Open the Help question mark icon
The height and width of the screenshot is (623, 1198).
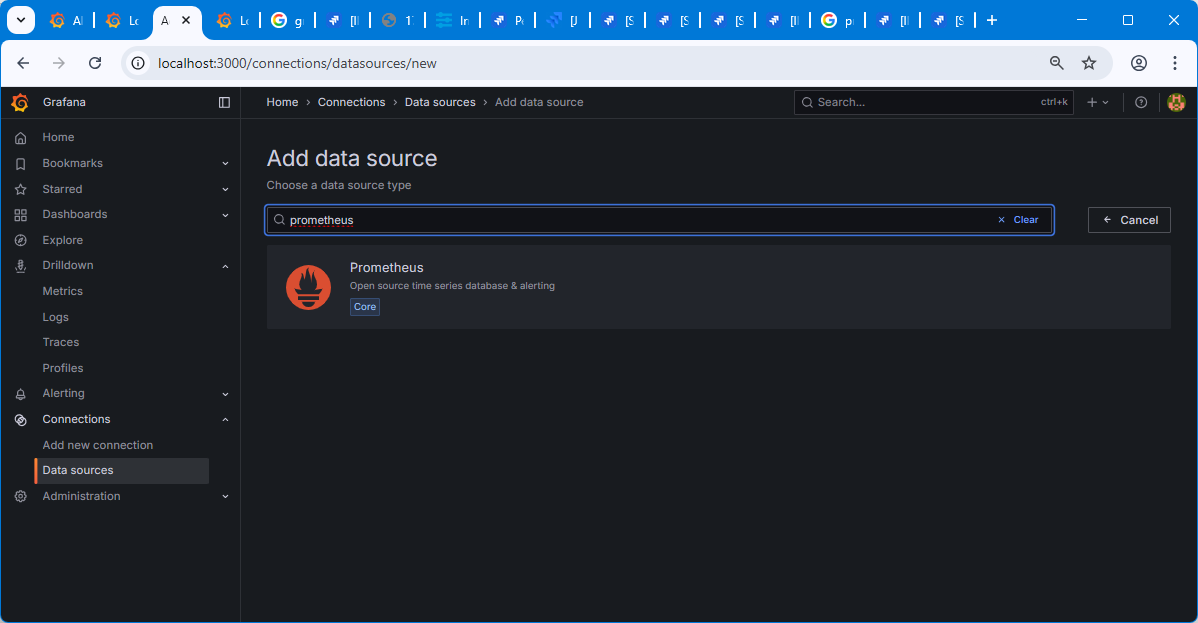click(x=1141, y=102)
